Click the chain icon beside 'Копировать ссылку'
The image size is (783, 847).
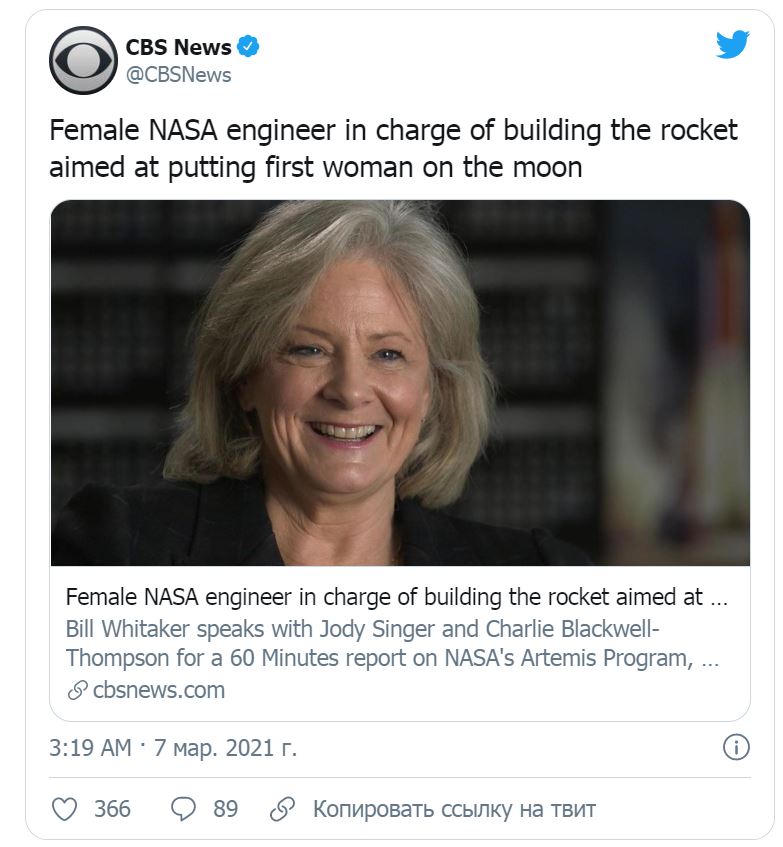[284, 808]
